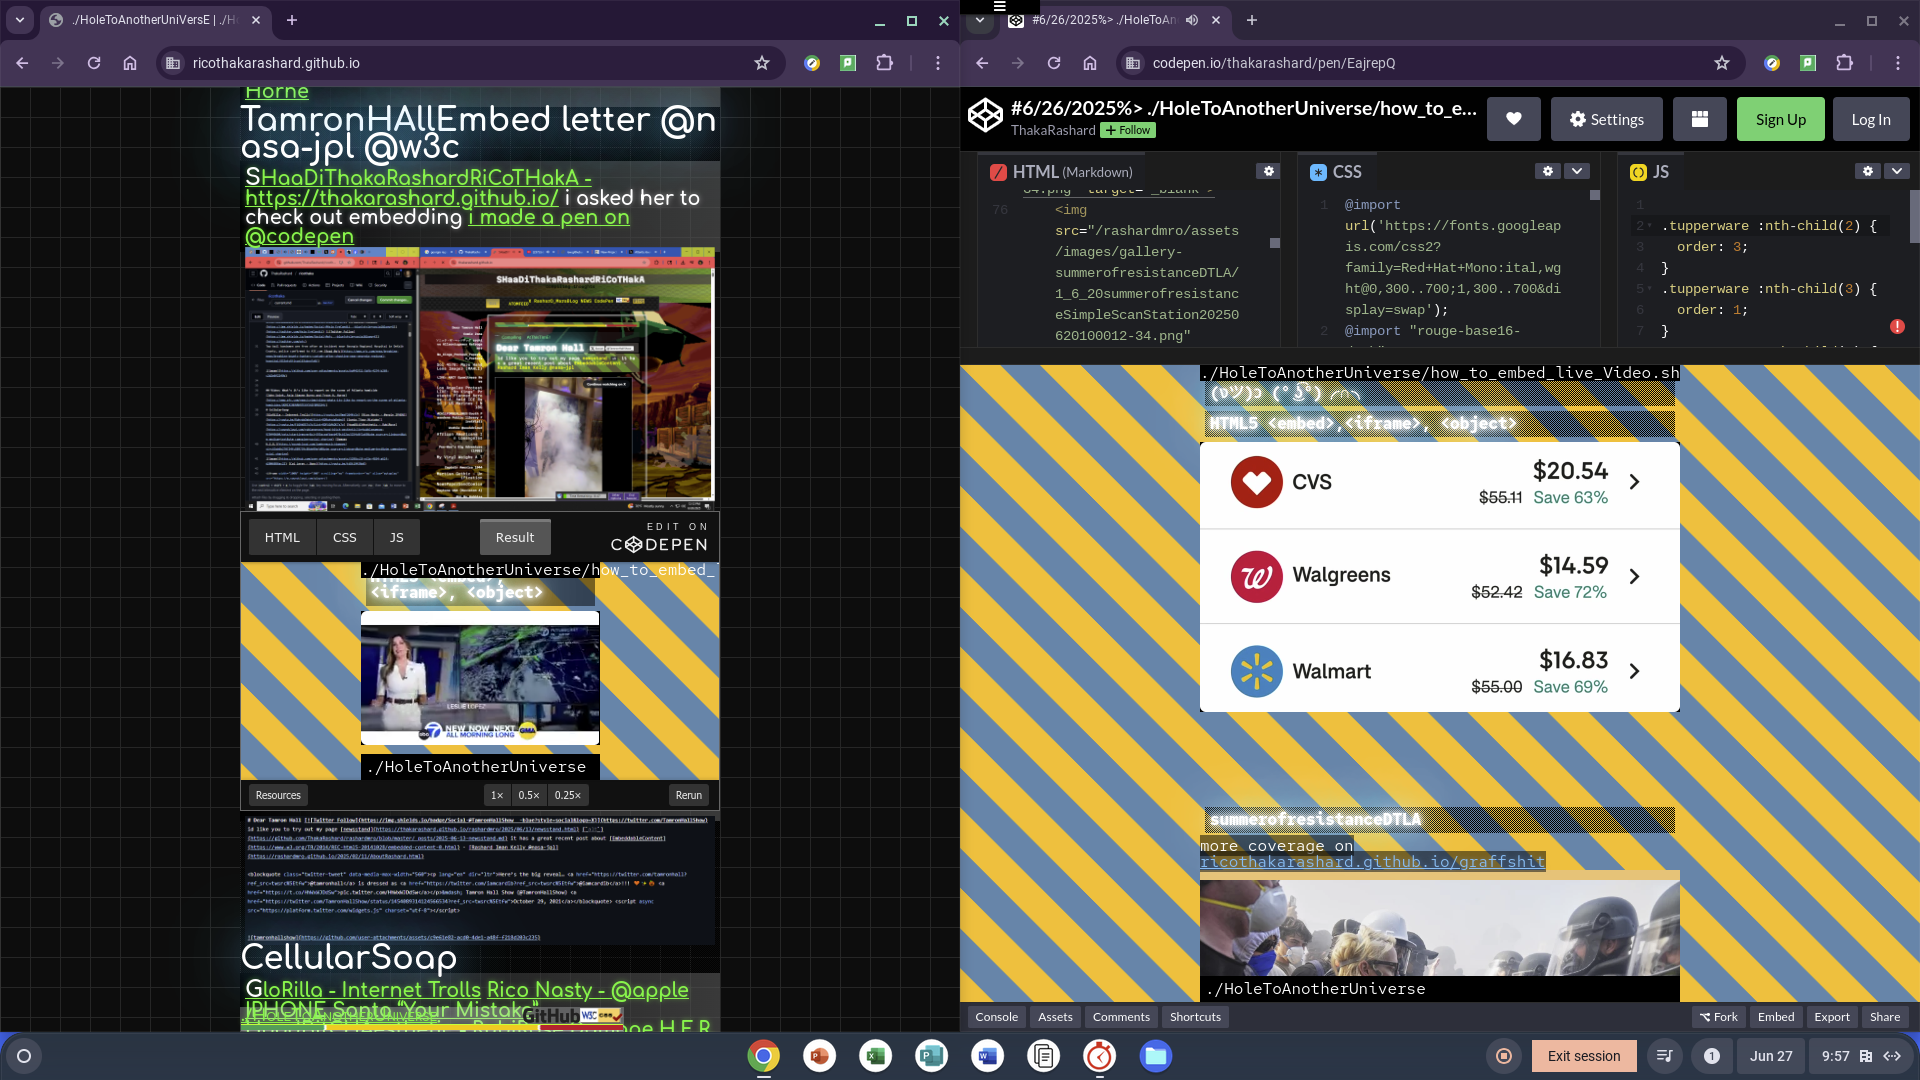Image resolution: width=1920 pixels, height=1080 pixels.
Task: Fork this pen
Action: tap(1718, 1017)
